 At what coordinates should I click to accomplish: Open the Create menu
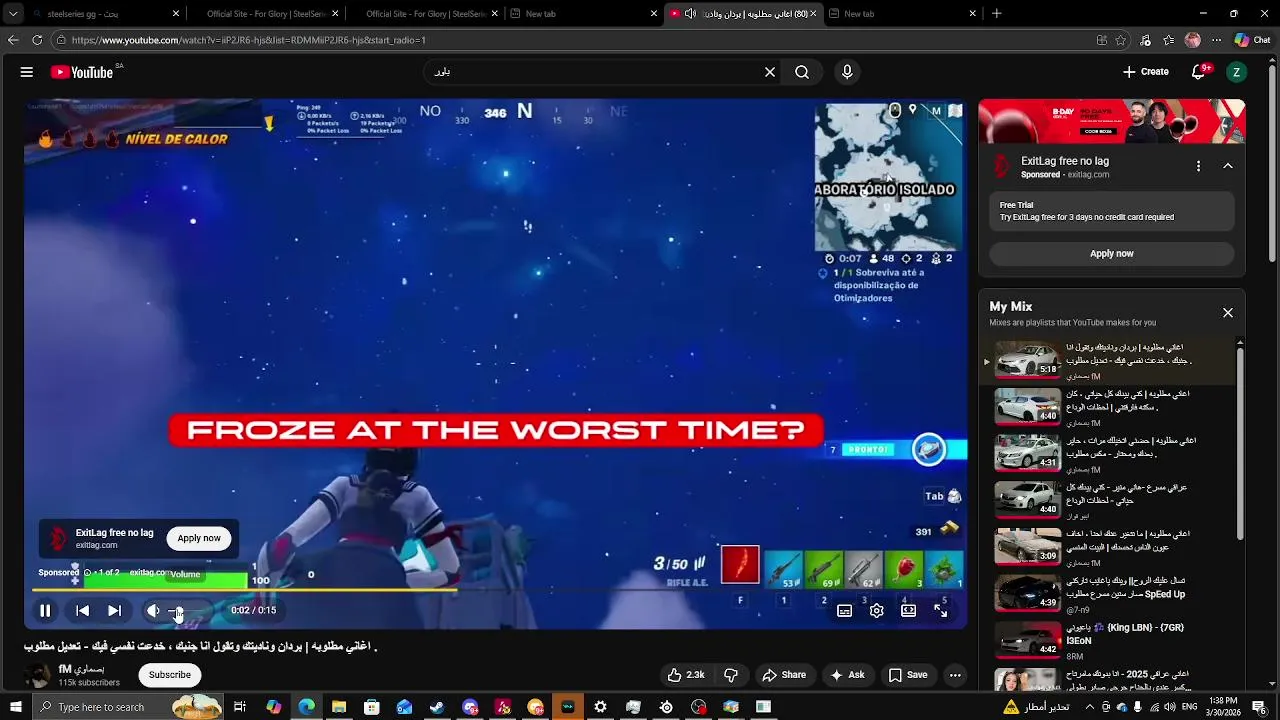click(1146, 72)
